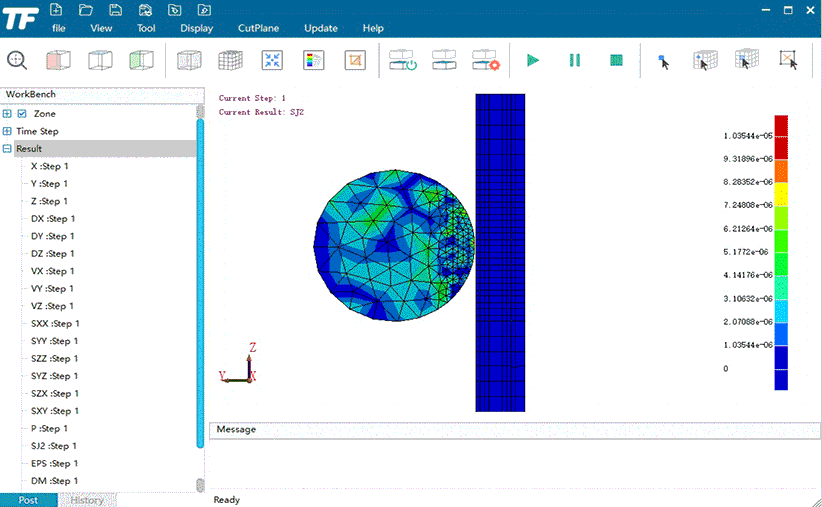Viewport: 822px width, 507px height.
Task: Click the dotted transparent cube display icon
Action: pos(189,60)
